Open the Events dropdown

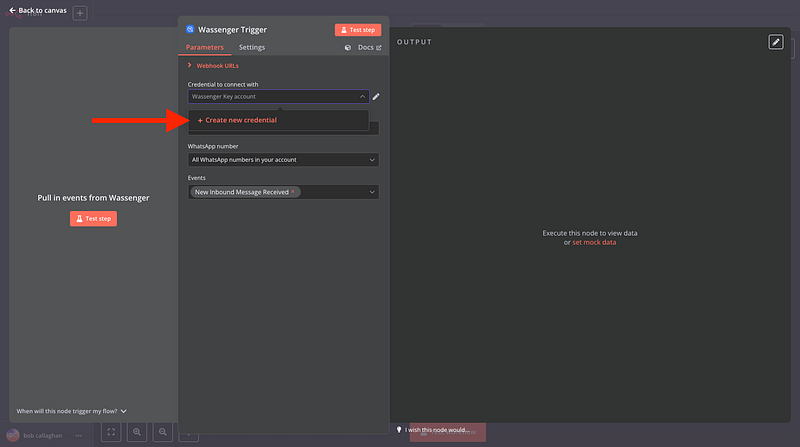[x=283, y=192]
